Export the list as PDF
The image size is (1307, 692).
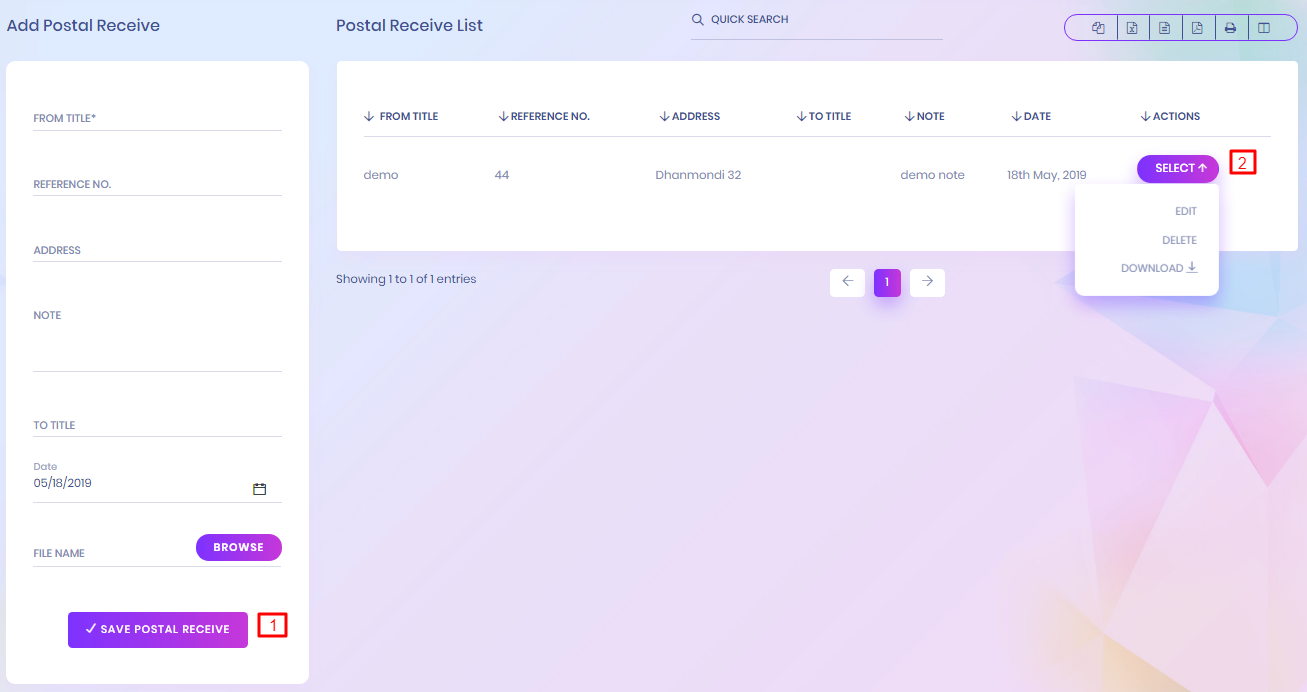click(1197, 28)
